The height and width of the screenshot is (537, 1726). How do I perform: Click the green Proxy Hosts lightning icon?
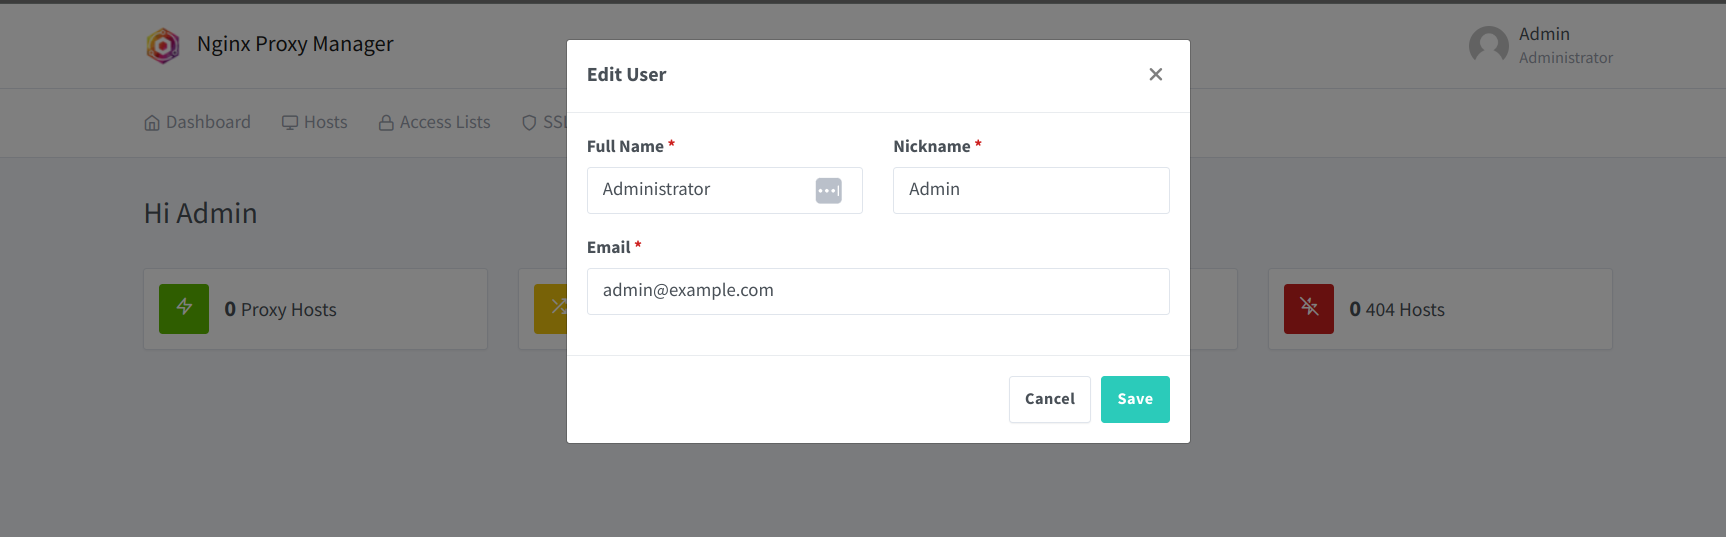[x=184, y=308]
